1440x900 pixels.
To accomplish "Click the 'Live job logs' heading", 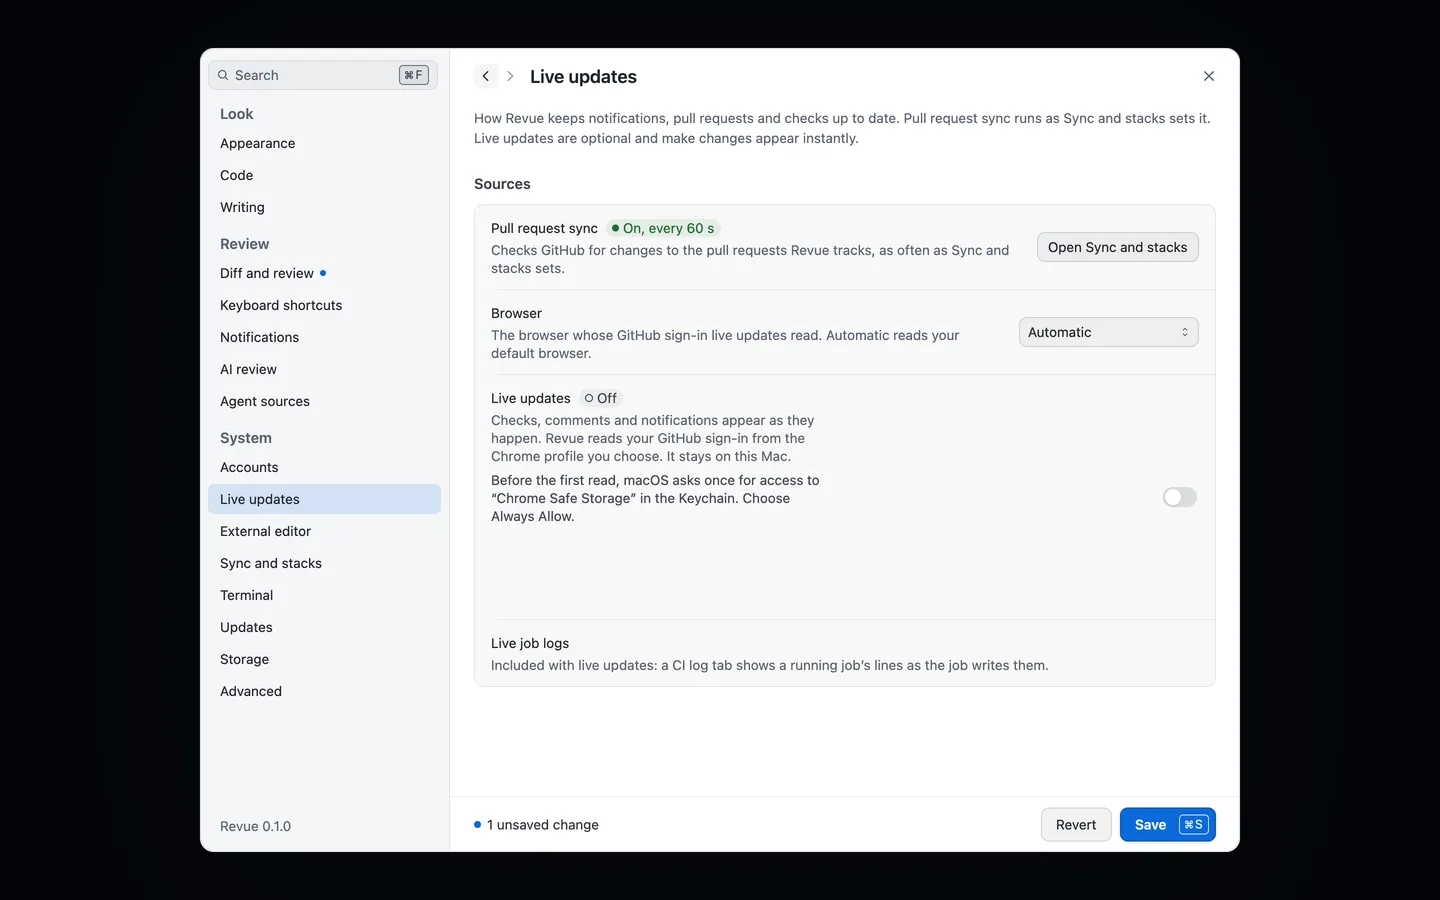I will [530, 643].
